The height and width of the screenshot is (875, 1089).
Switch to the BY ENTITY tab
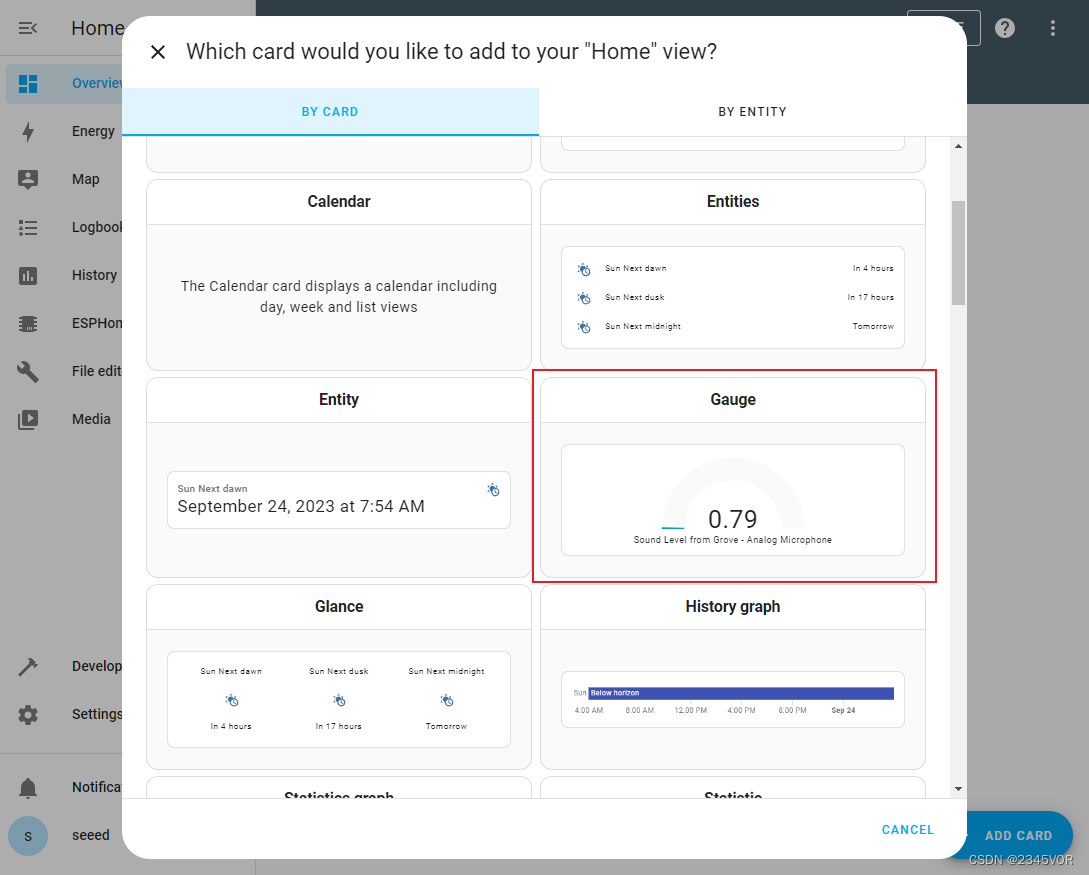pyautogui.click(x=752, y=111)
